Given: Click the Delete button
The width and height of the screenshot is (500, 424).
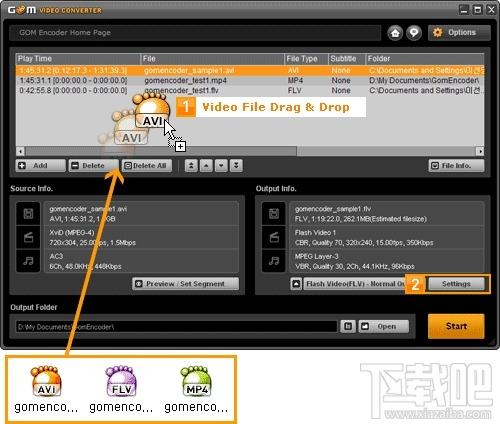Looking at the screenshot, I should coord(94,166).
